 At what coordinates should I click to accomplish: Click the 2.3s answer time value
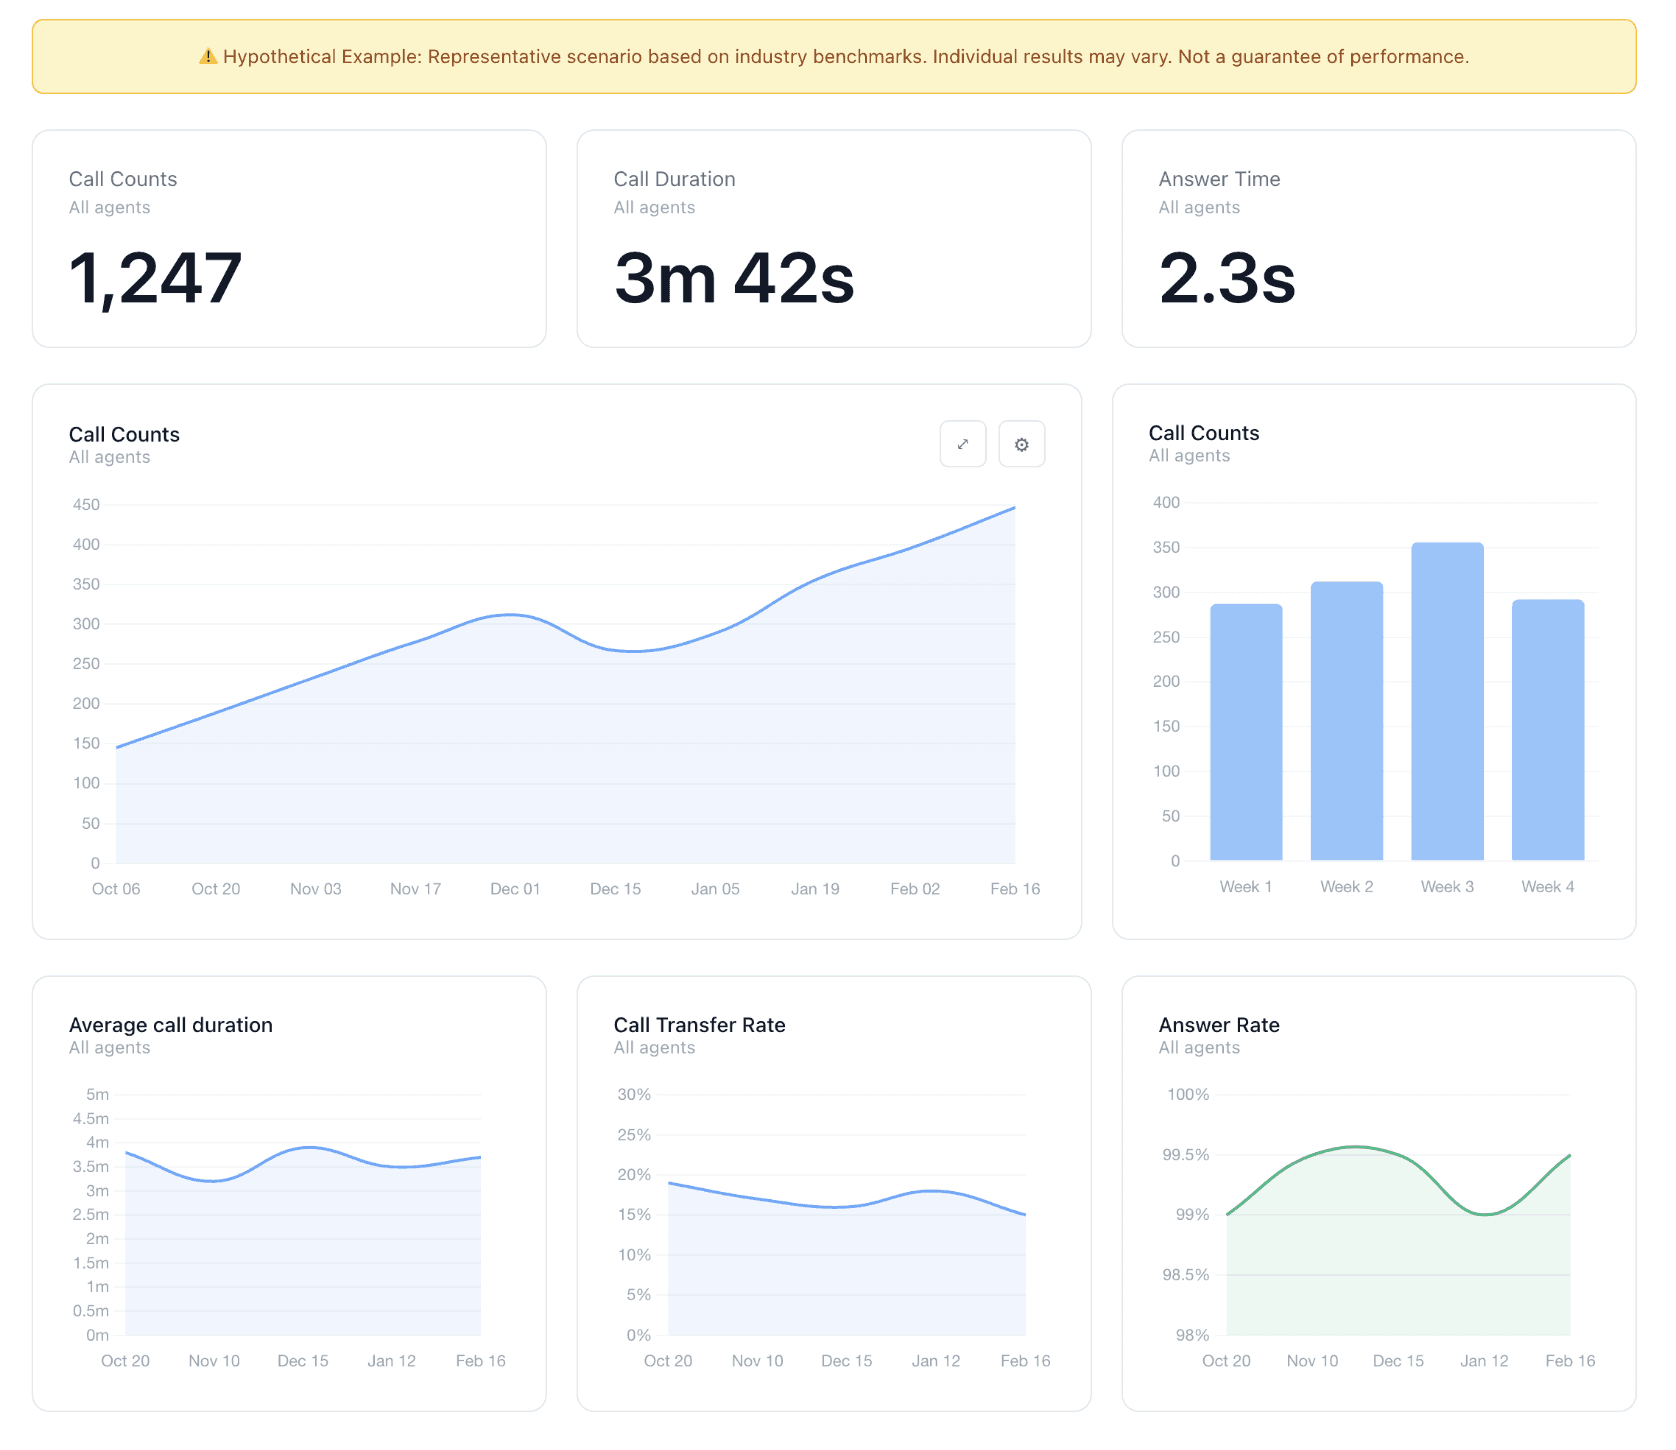1227,278
